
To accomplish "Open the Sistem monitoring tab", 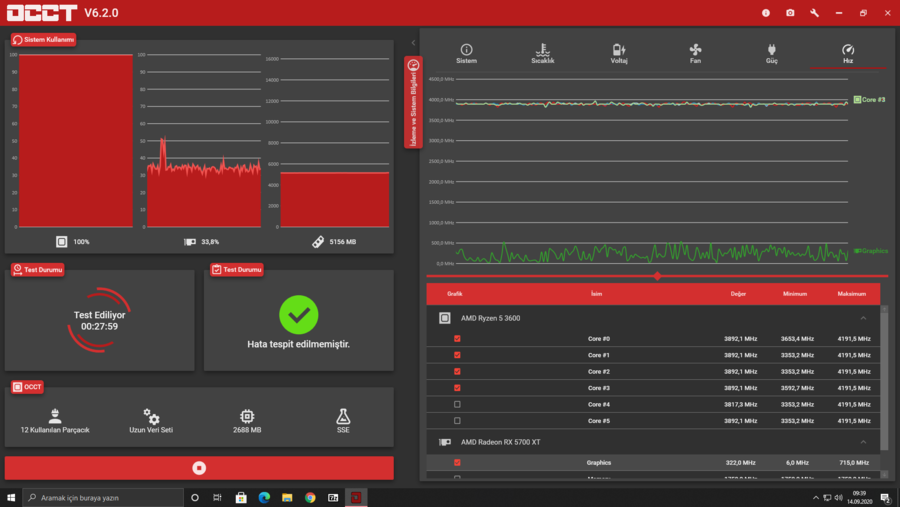I will click(466, 54).
